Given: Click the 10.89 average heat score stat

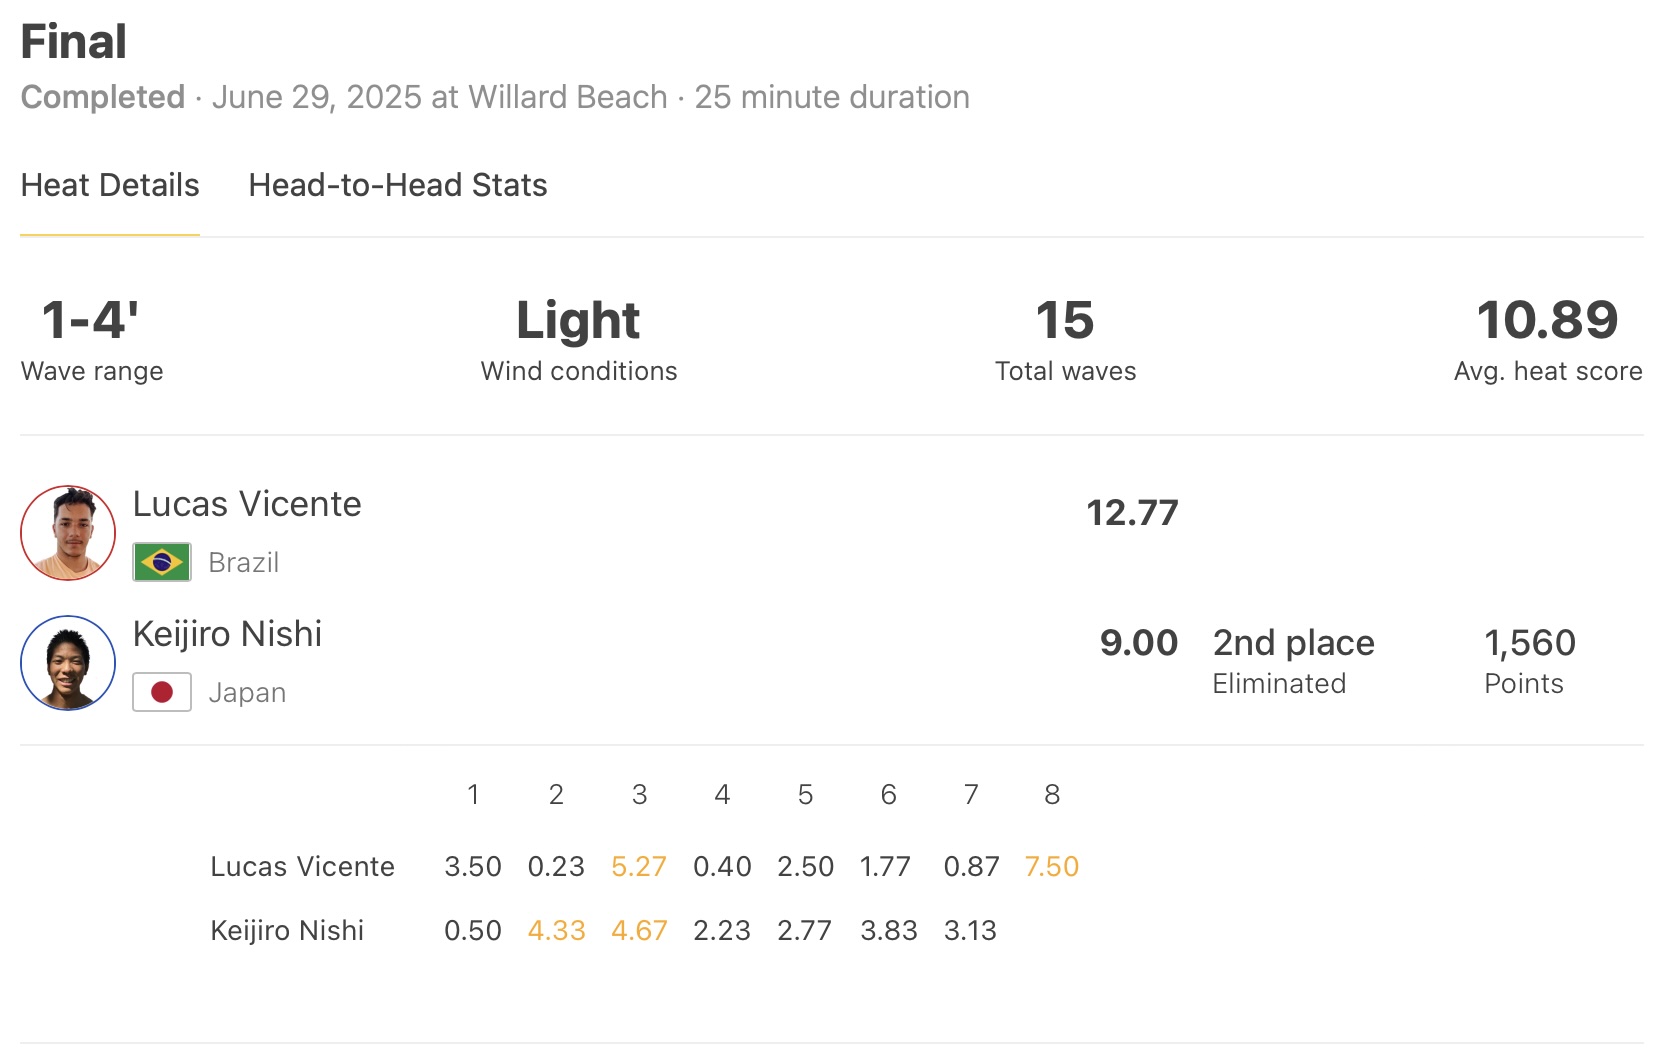Looking at the screenshot, I should [x=1547, y=321].
